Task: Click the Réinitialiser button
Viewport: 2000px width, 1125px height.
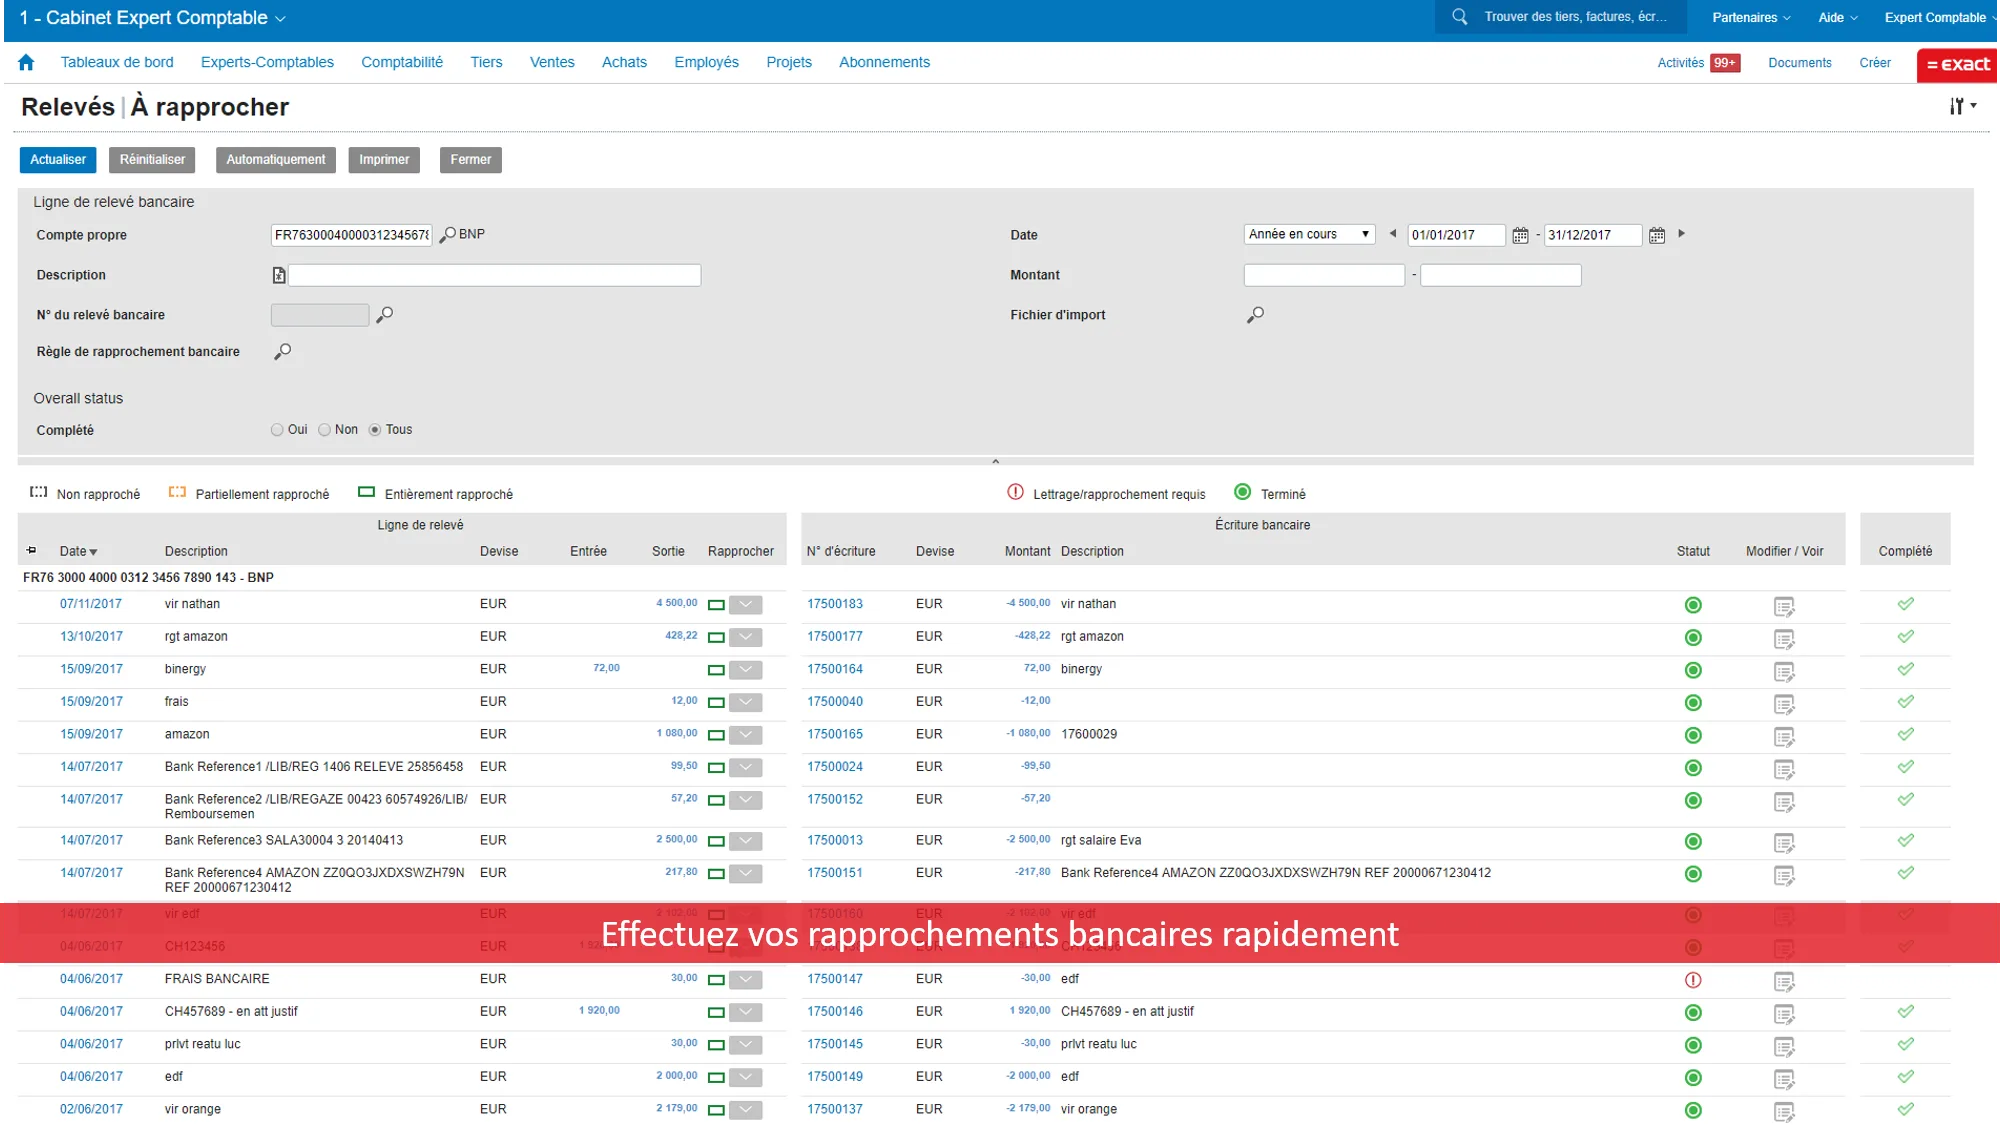Action: [x=152, y=160]
